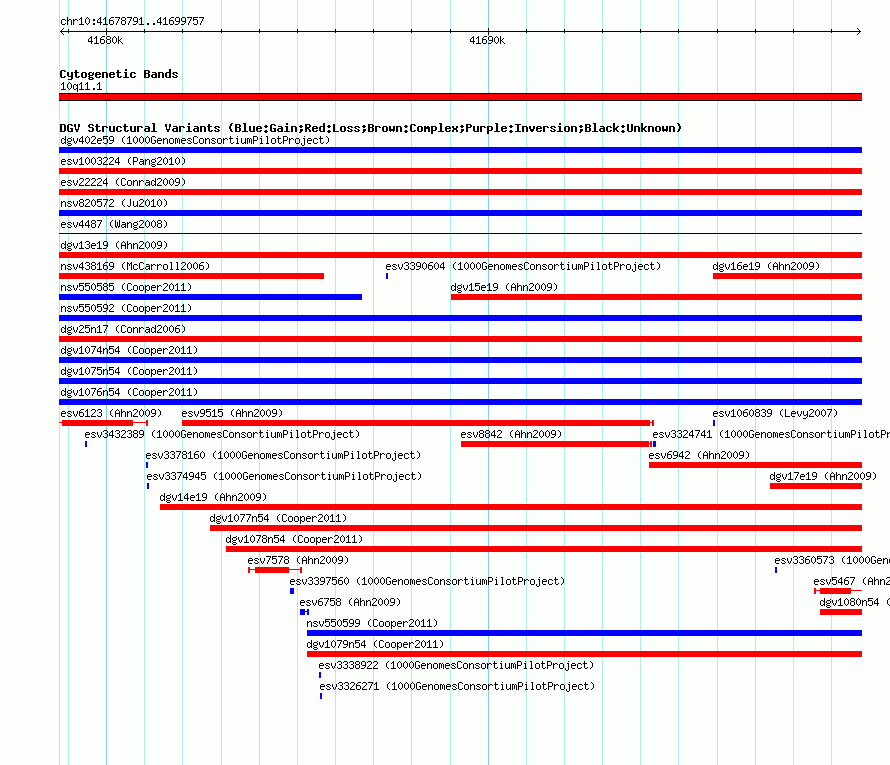Click the Cytogenetic Bands track heading
890x765 pixels.
pyautogui.click(x=119, y=74)
